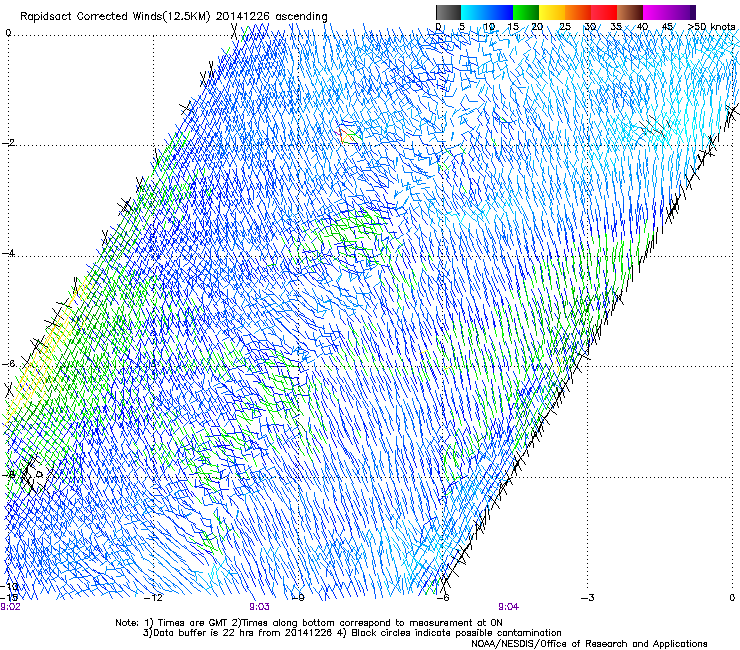
Task: Click the date "20141226 ascending" in the title
Action: 272,17
